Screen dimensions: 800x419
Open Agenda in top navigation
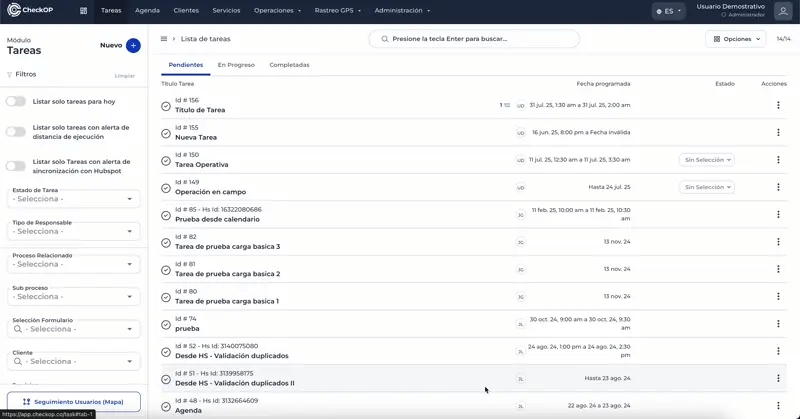coord(147,11)
